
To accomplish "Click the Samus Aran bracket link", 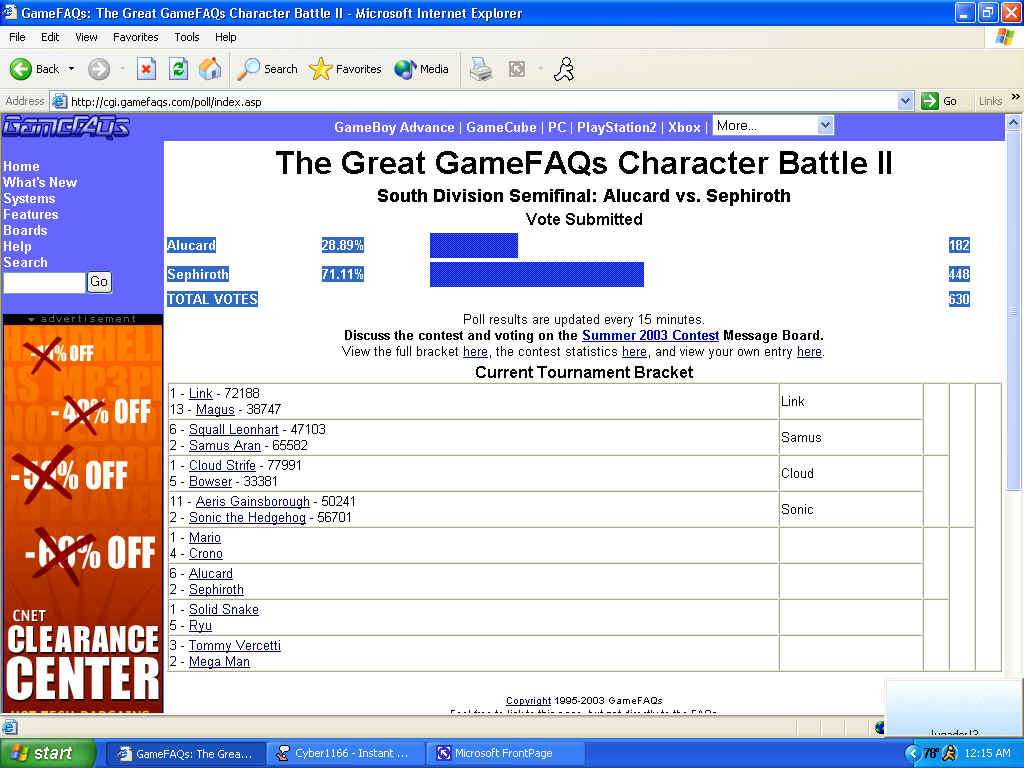I will click(225, 445).
